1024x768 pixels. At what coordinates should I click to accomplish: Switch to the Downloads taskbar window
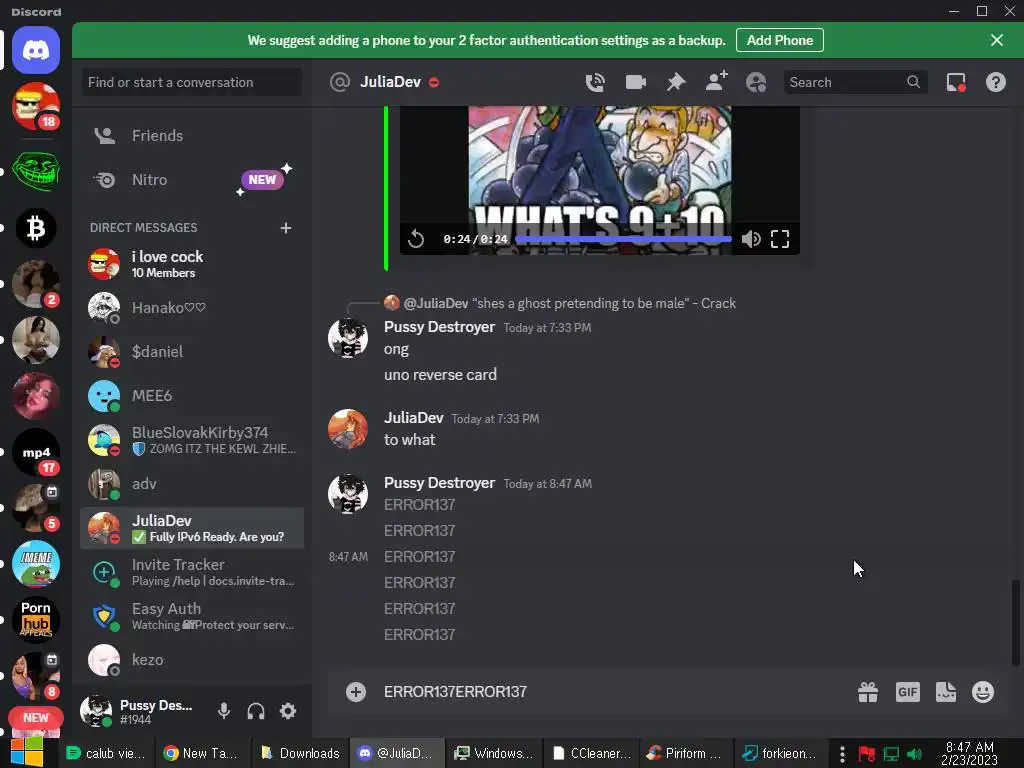coord(301,753)
